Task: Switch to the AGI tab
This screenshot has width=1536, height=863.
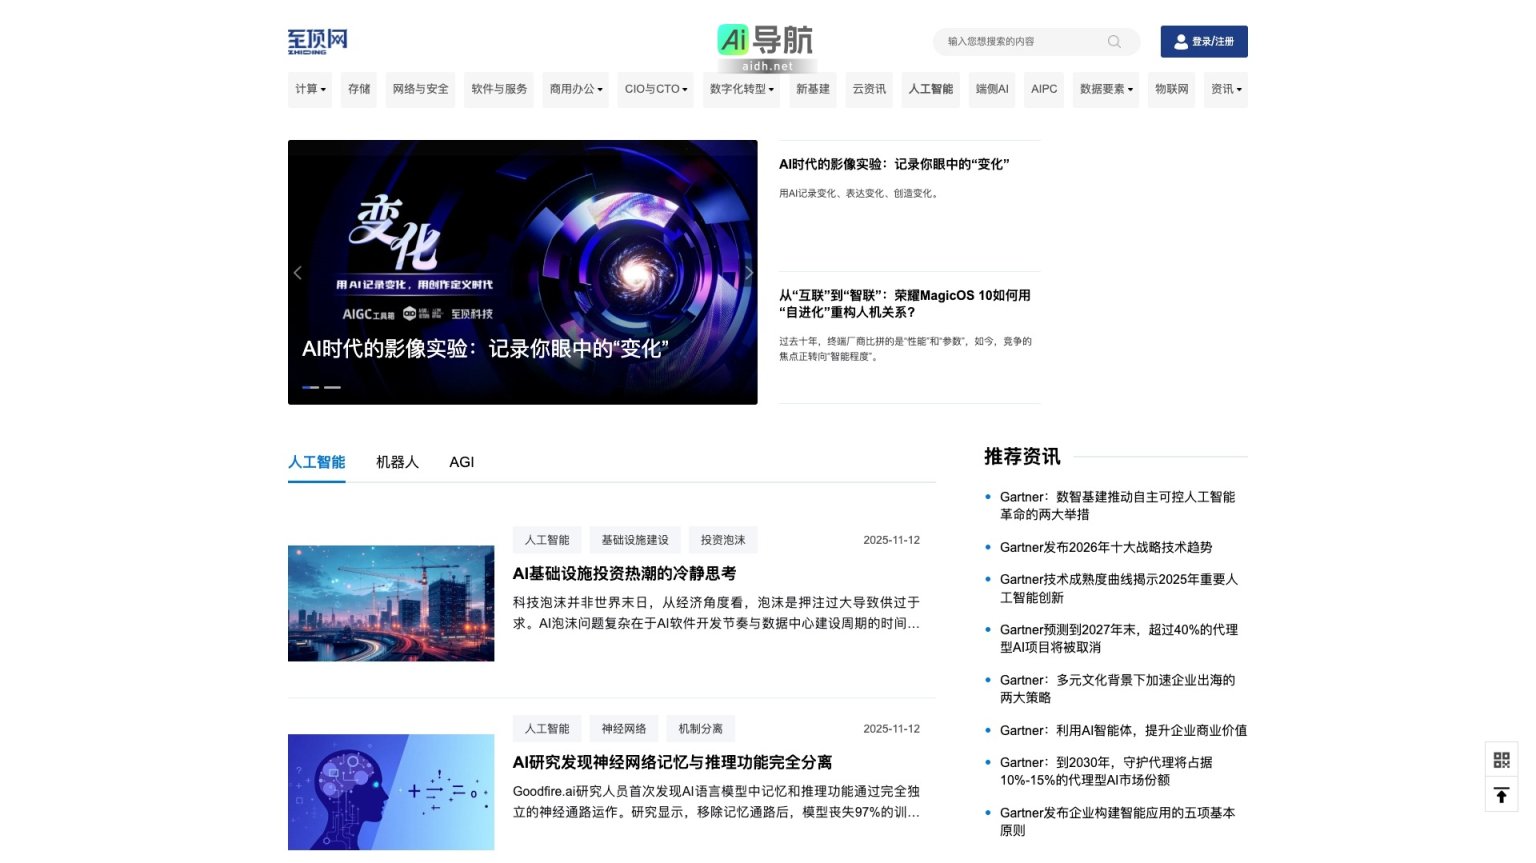Action: (x=461, y=462)
